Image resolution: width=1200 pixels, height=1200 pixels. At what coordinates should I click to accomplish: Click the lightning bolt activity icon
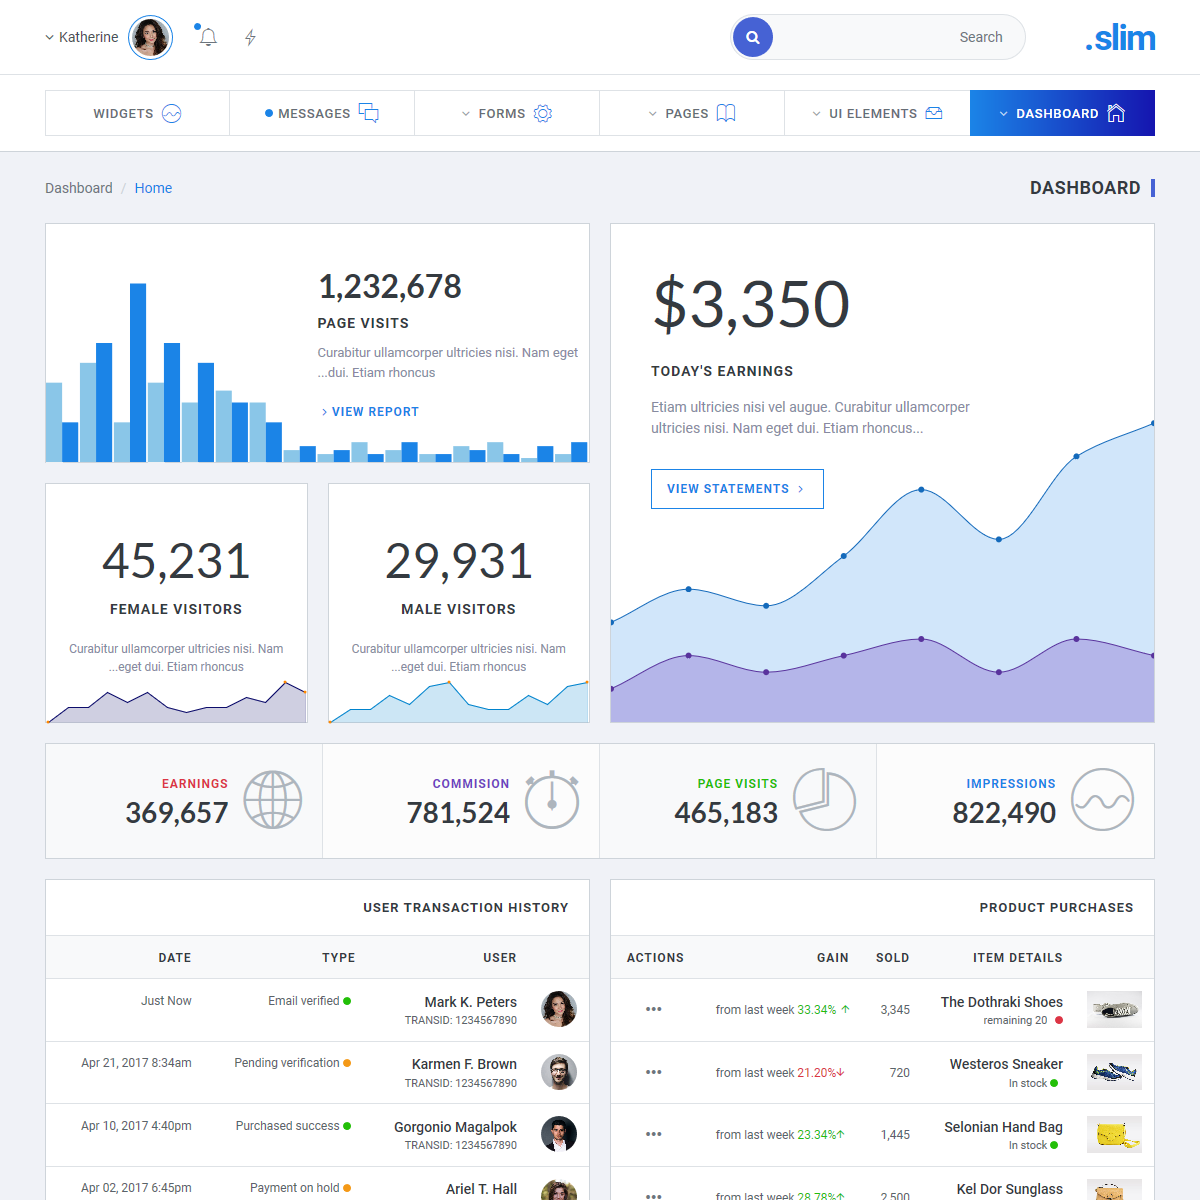250,38
